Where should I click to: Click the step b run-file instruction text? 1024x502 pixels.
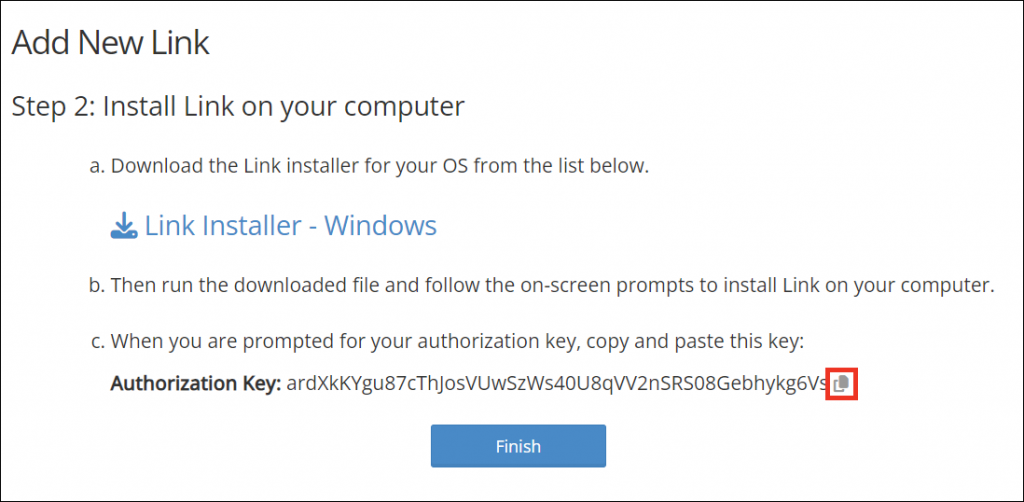pyautogui.click(x=552, y=285)
